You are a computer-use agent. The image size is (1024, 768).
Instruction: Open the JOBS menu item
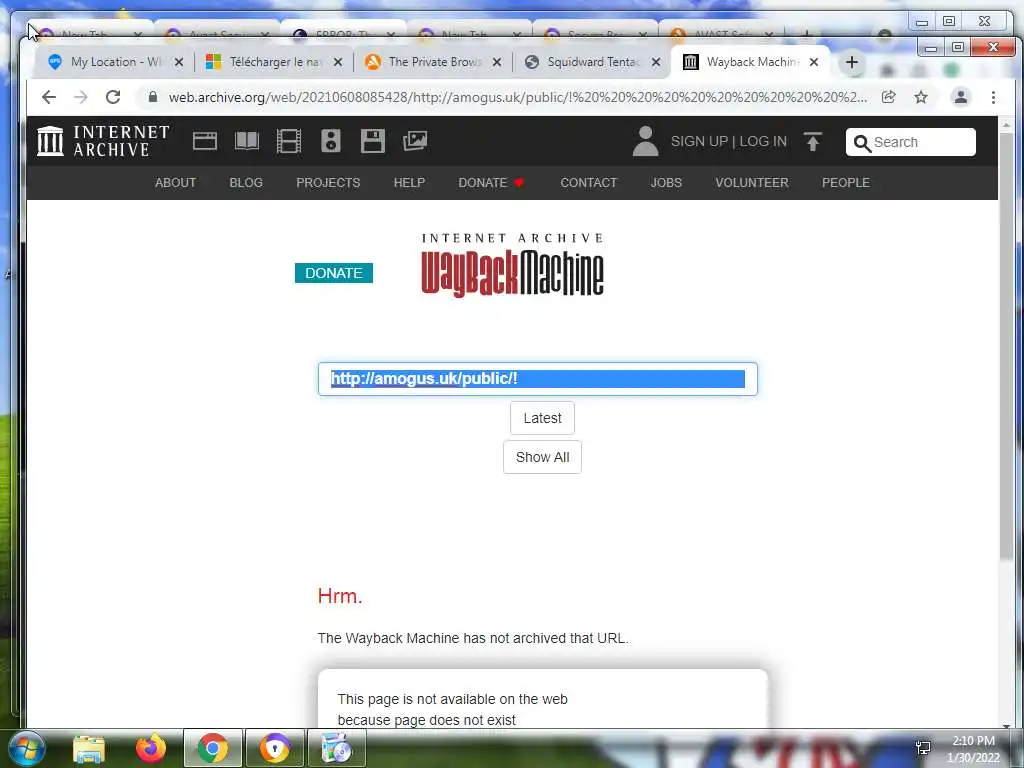(666, 183)
